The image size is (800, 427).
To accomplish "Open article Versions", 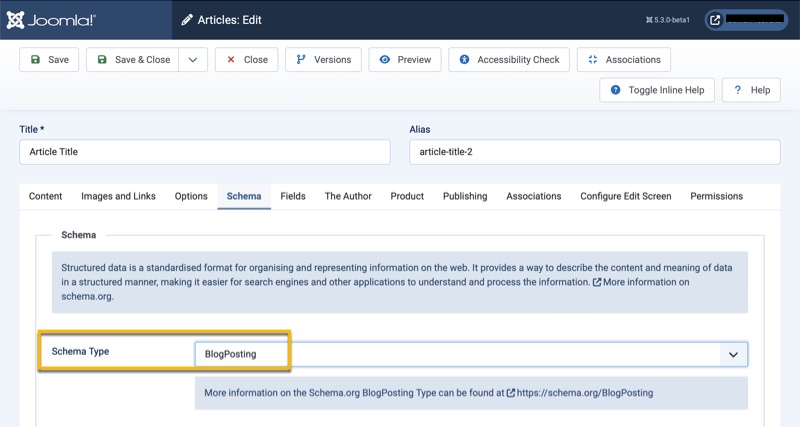I will click(x=323, y=60).
